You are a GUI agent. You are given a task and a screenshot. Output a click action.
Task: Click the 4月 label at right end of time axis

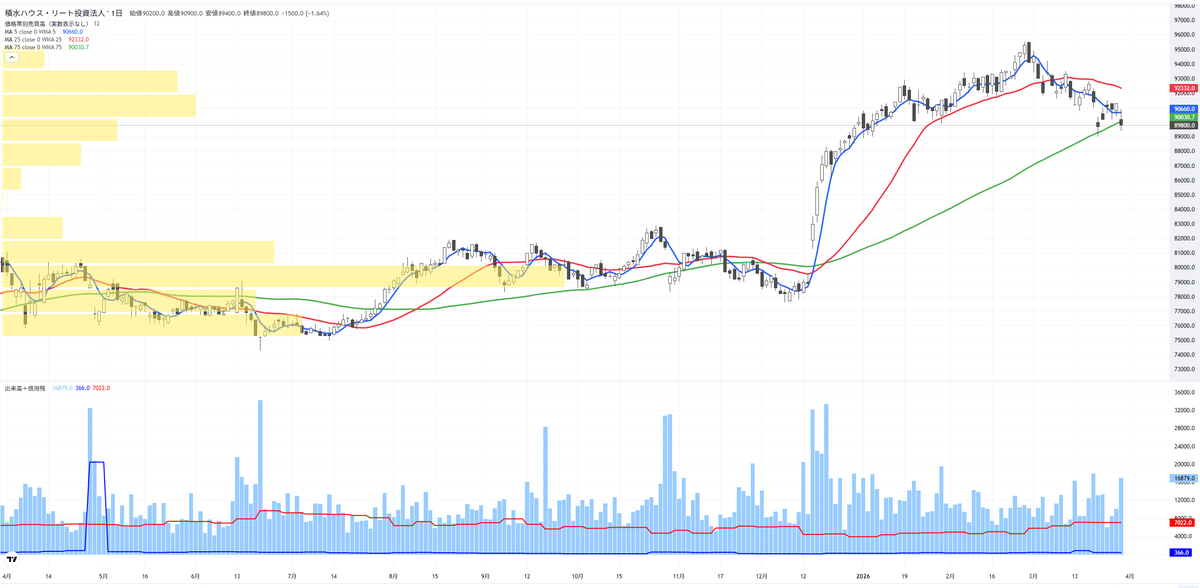1128,577
